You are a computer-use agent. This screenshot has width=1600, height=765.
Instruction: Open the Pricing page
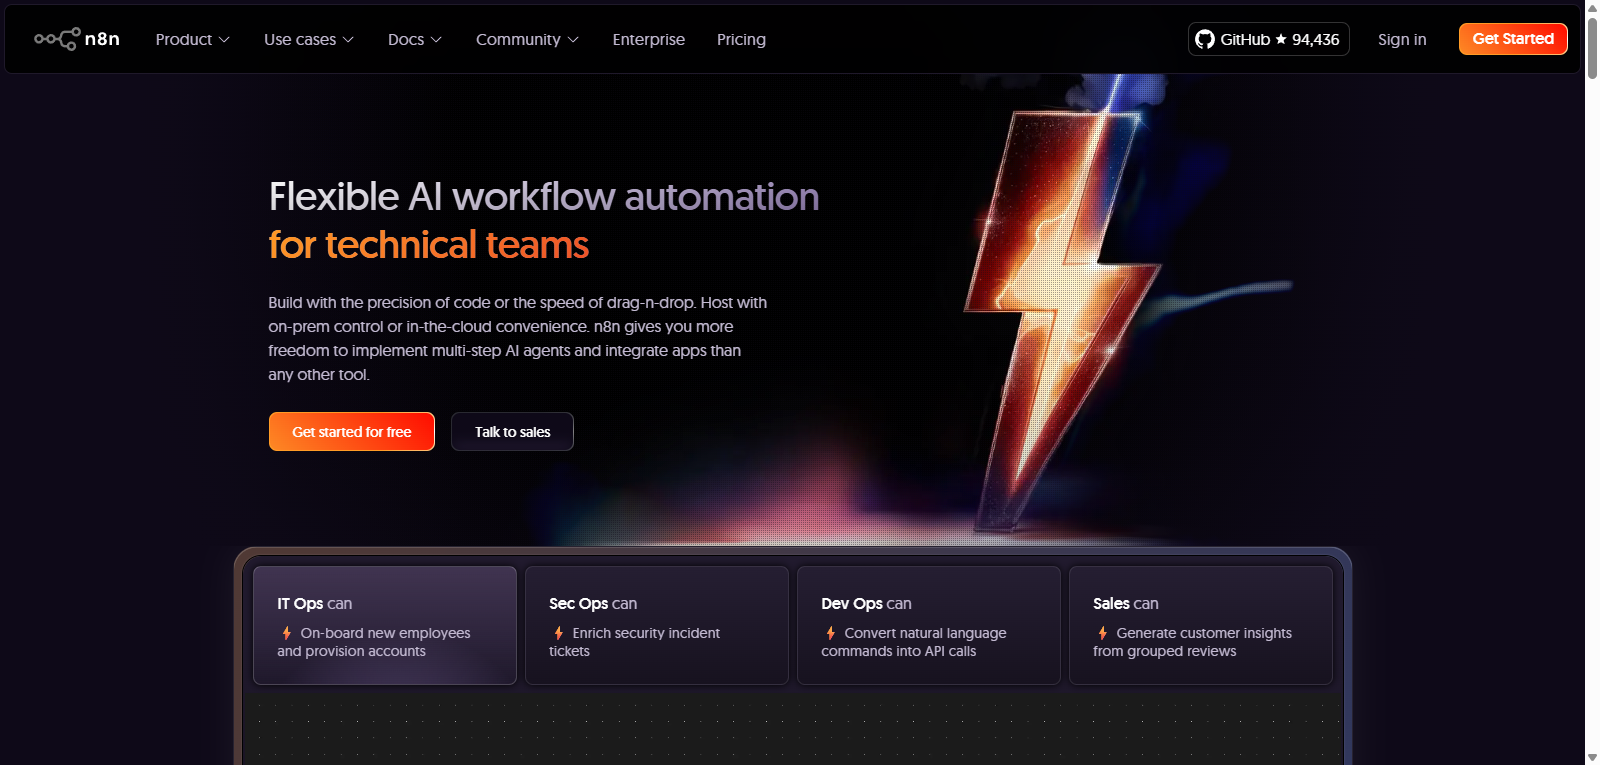[x=741, y=39]
